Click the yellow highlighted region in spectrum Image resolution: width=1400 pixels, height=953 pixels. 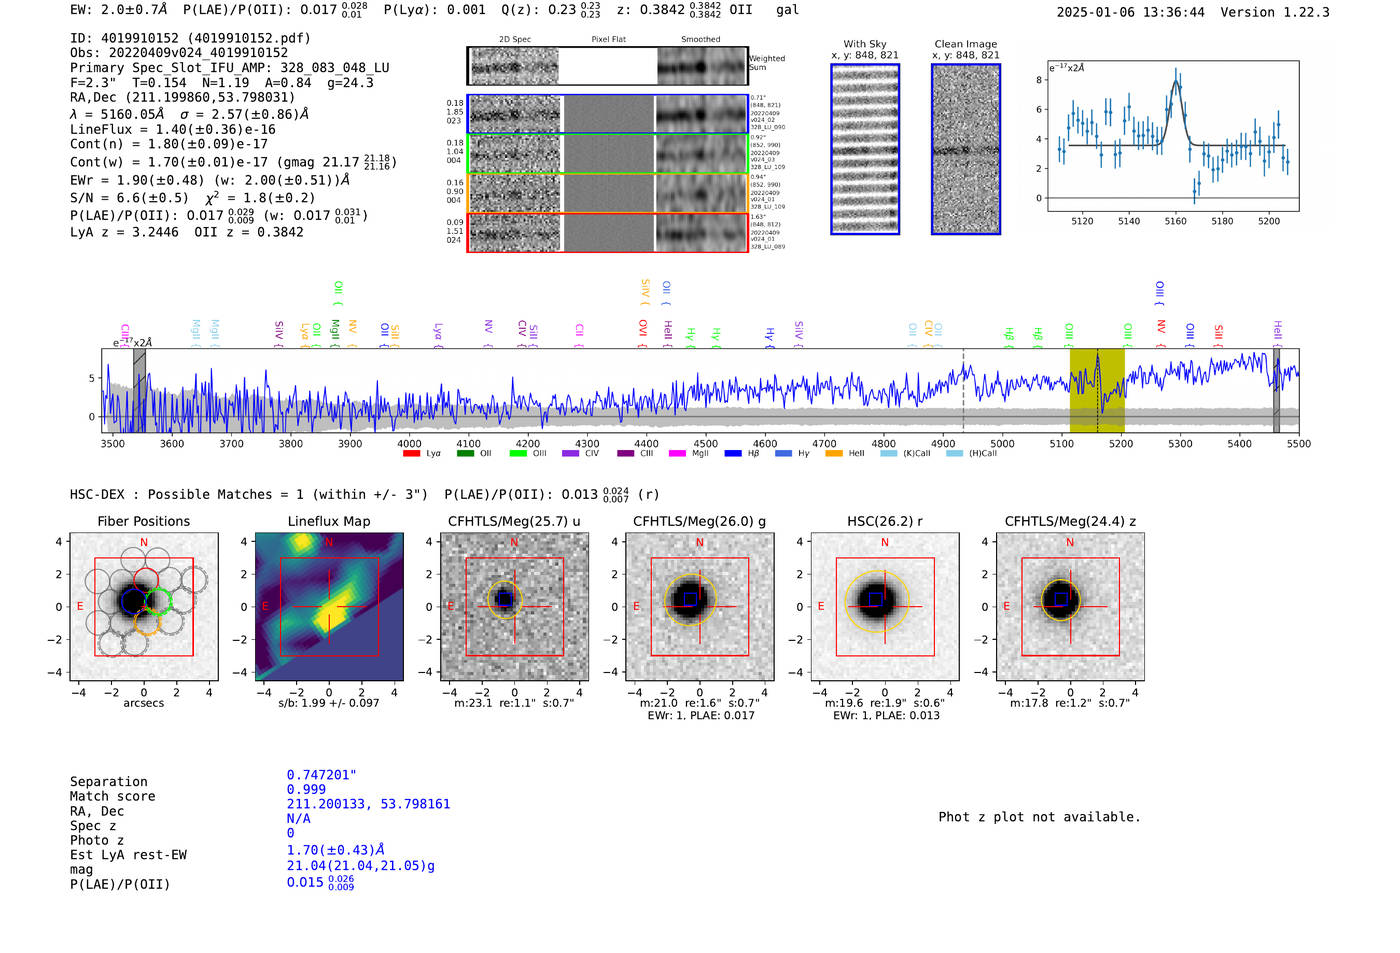pos(1097,390)
